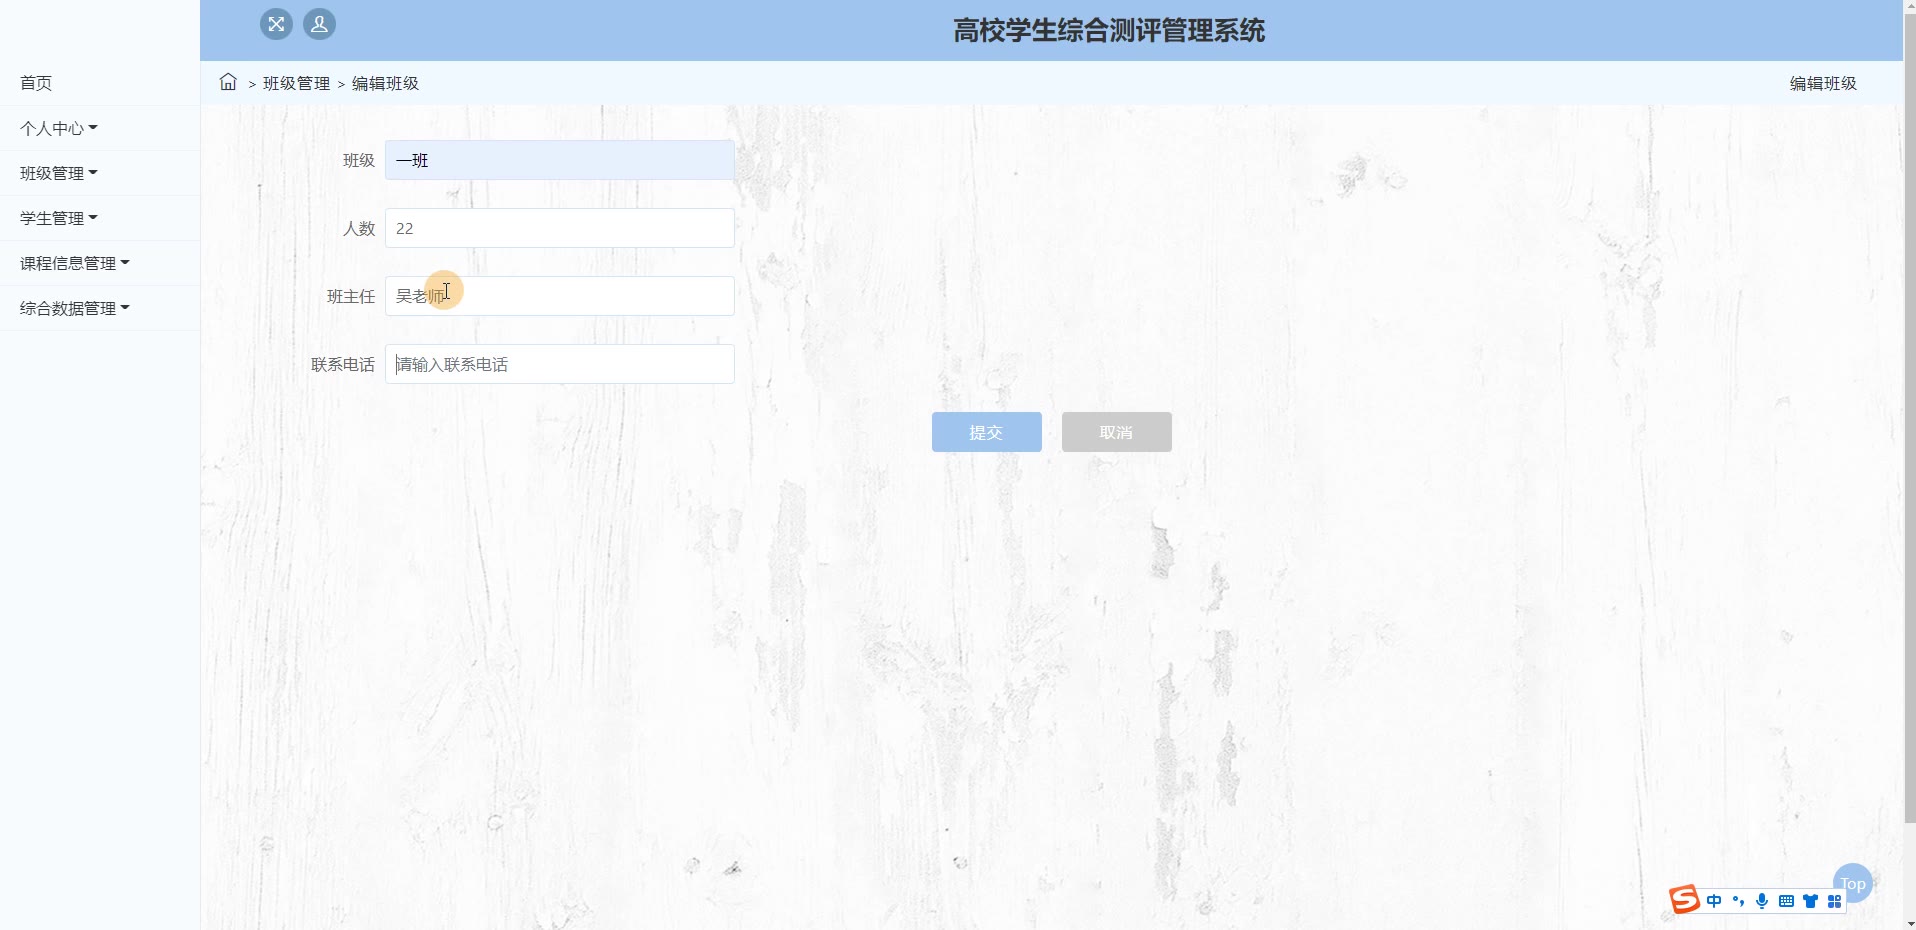Screen dimensions: 1916x930
Task: Open Sogou toolbox grid icon
Action: click(1834, 901)
